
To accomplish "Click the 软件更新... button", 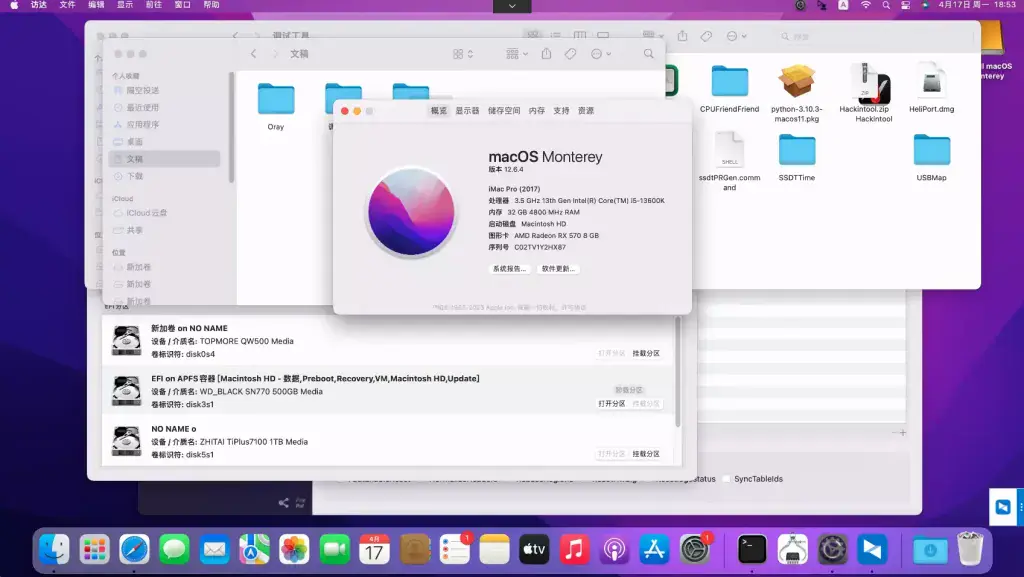I will (558, 269).
